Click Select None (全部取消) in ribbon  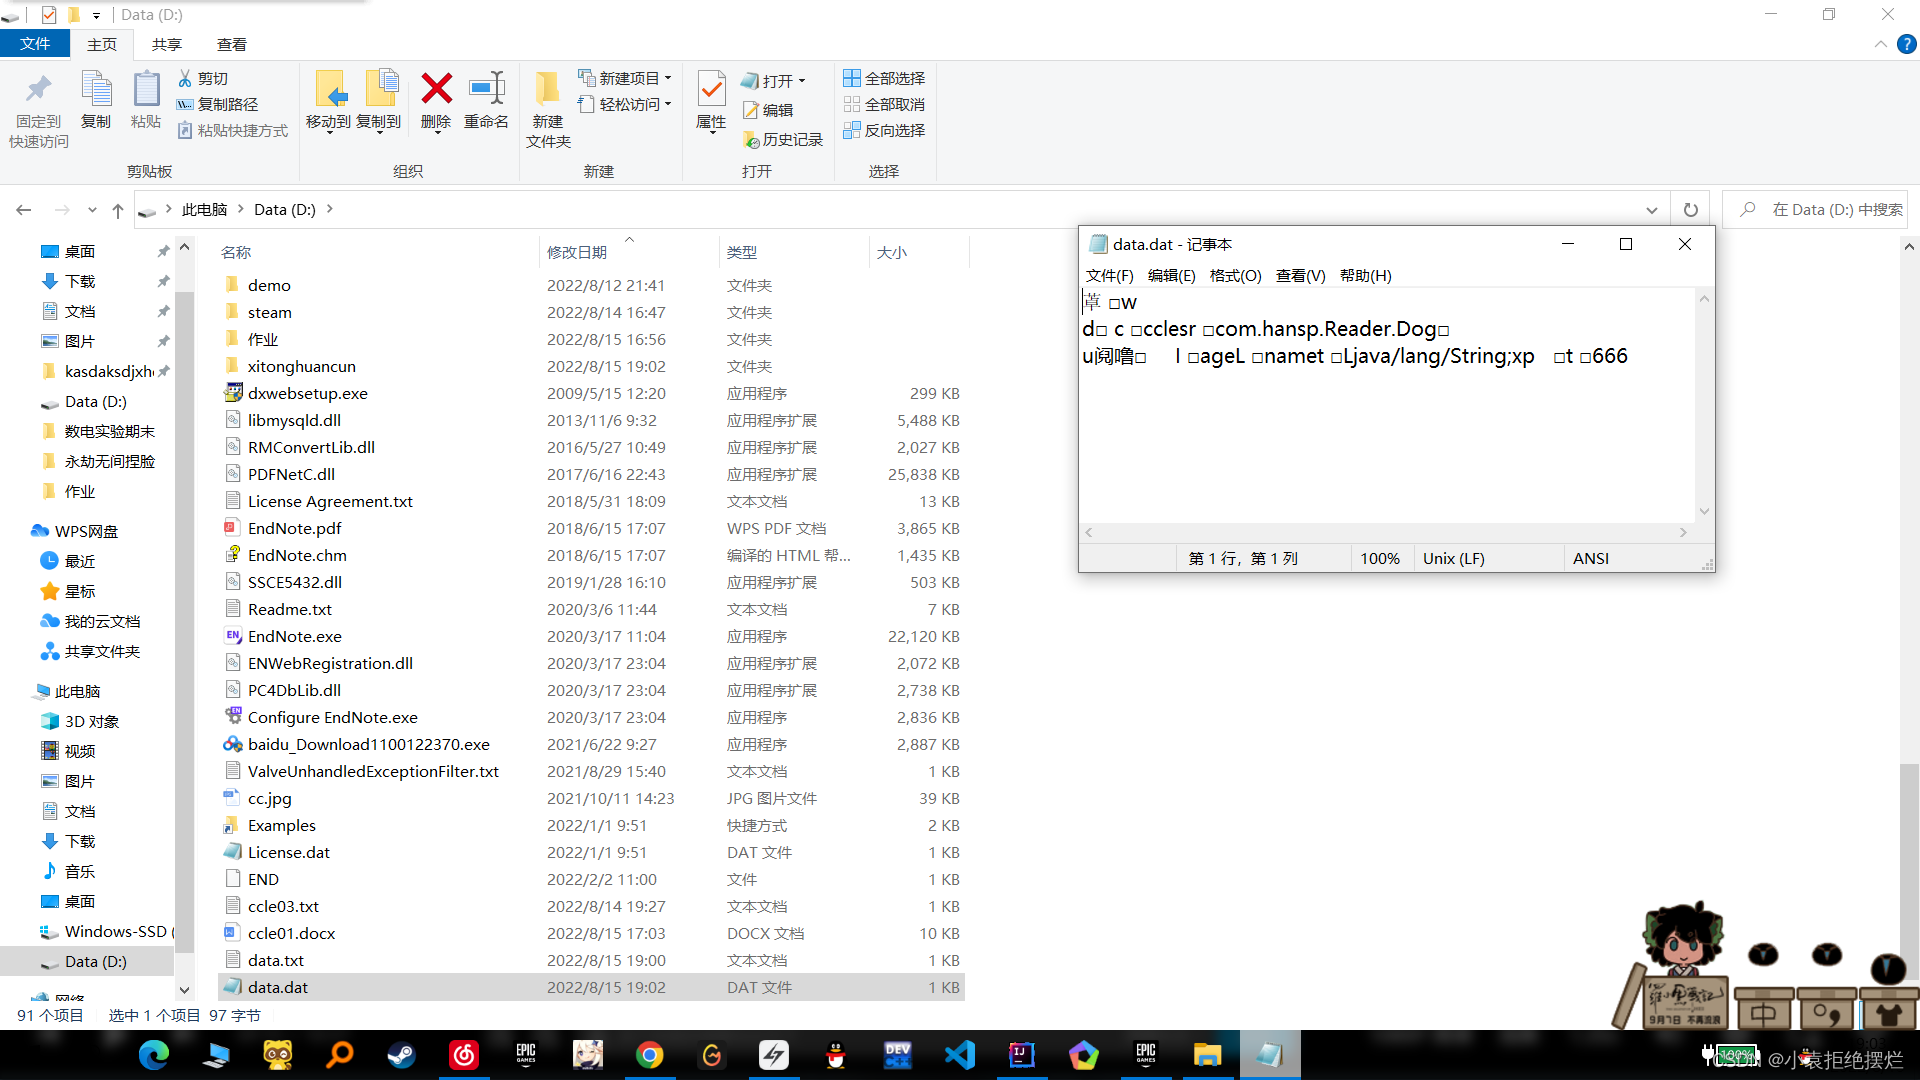(x=884, y=104)
